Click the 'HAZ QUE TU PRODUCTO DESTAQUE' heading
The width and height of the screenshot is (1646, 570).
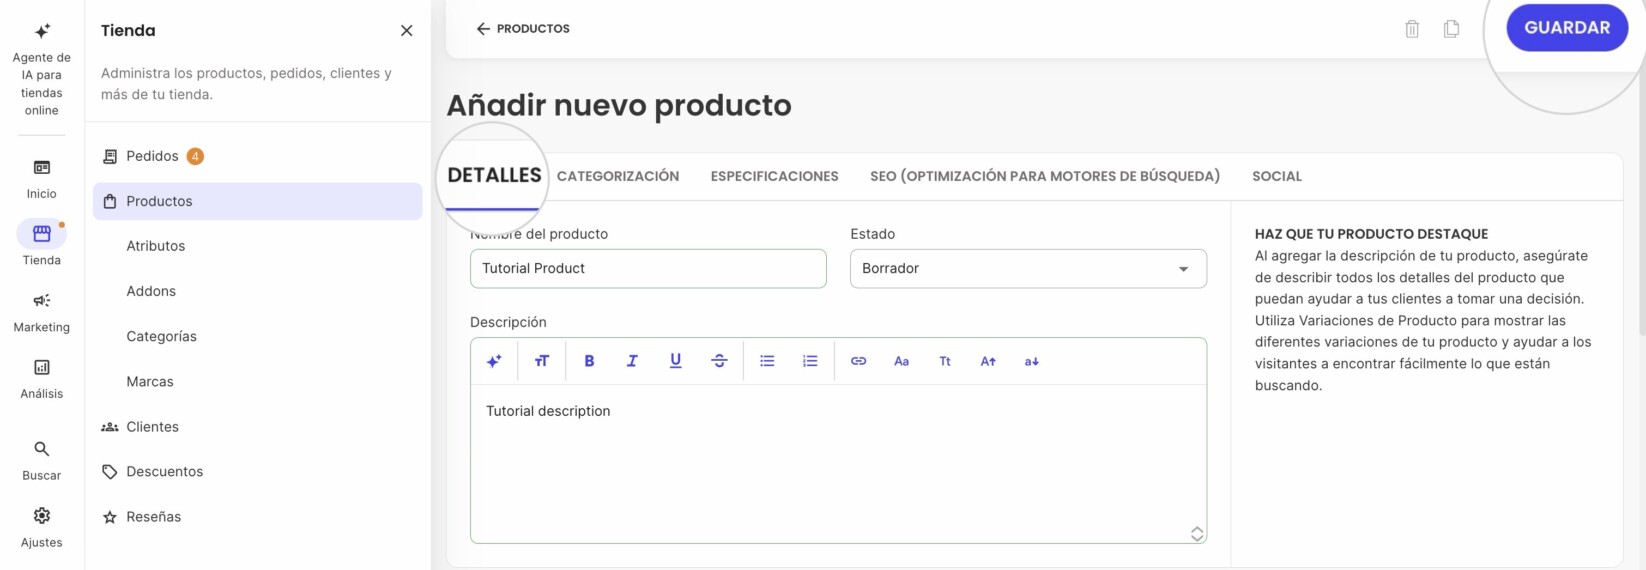[1371, 234]
